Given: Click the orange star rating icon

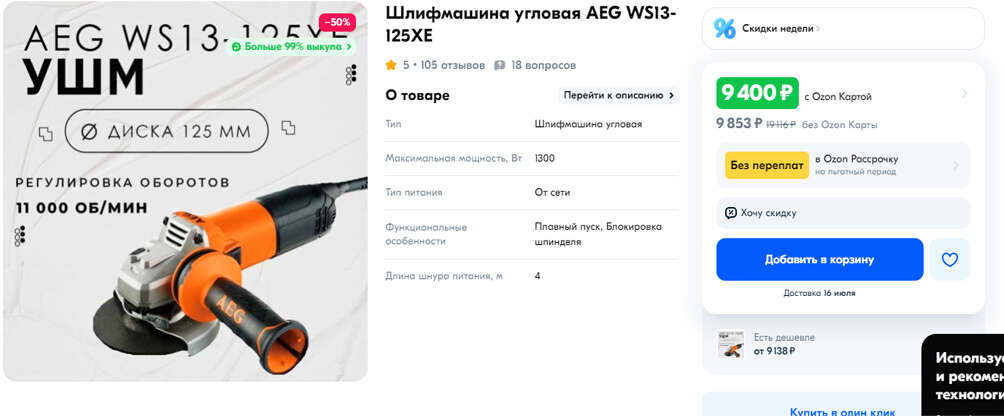Looking at the screenshot, I should pos(391,65).
